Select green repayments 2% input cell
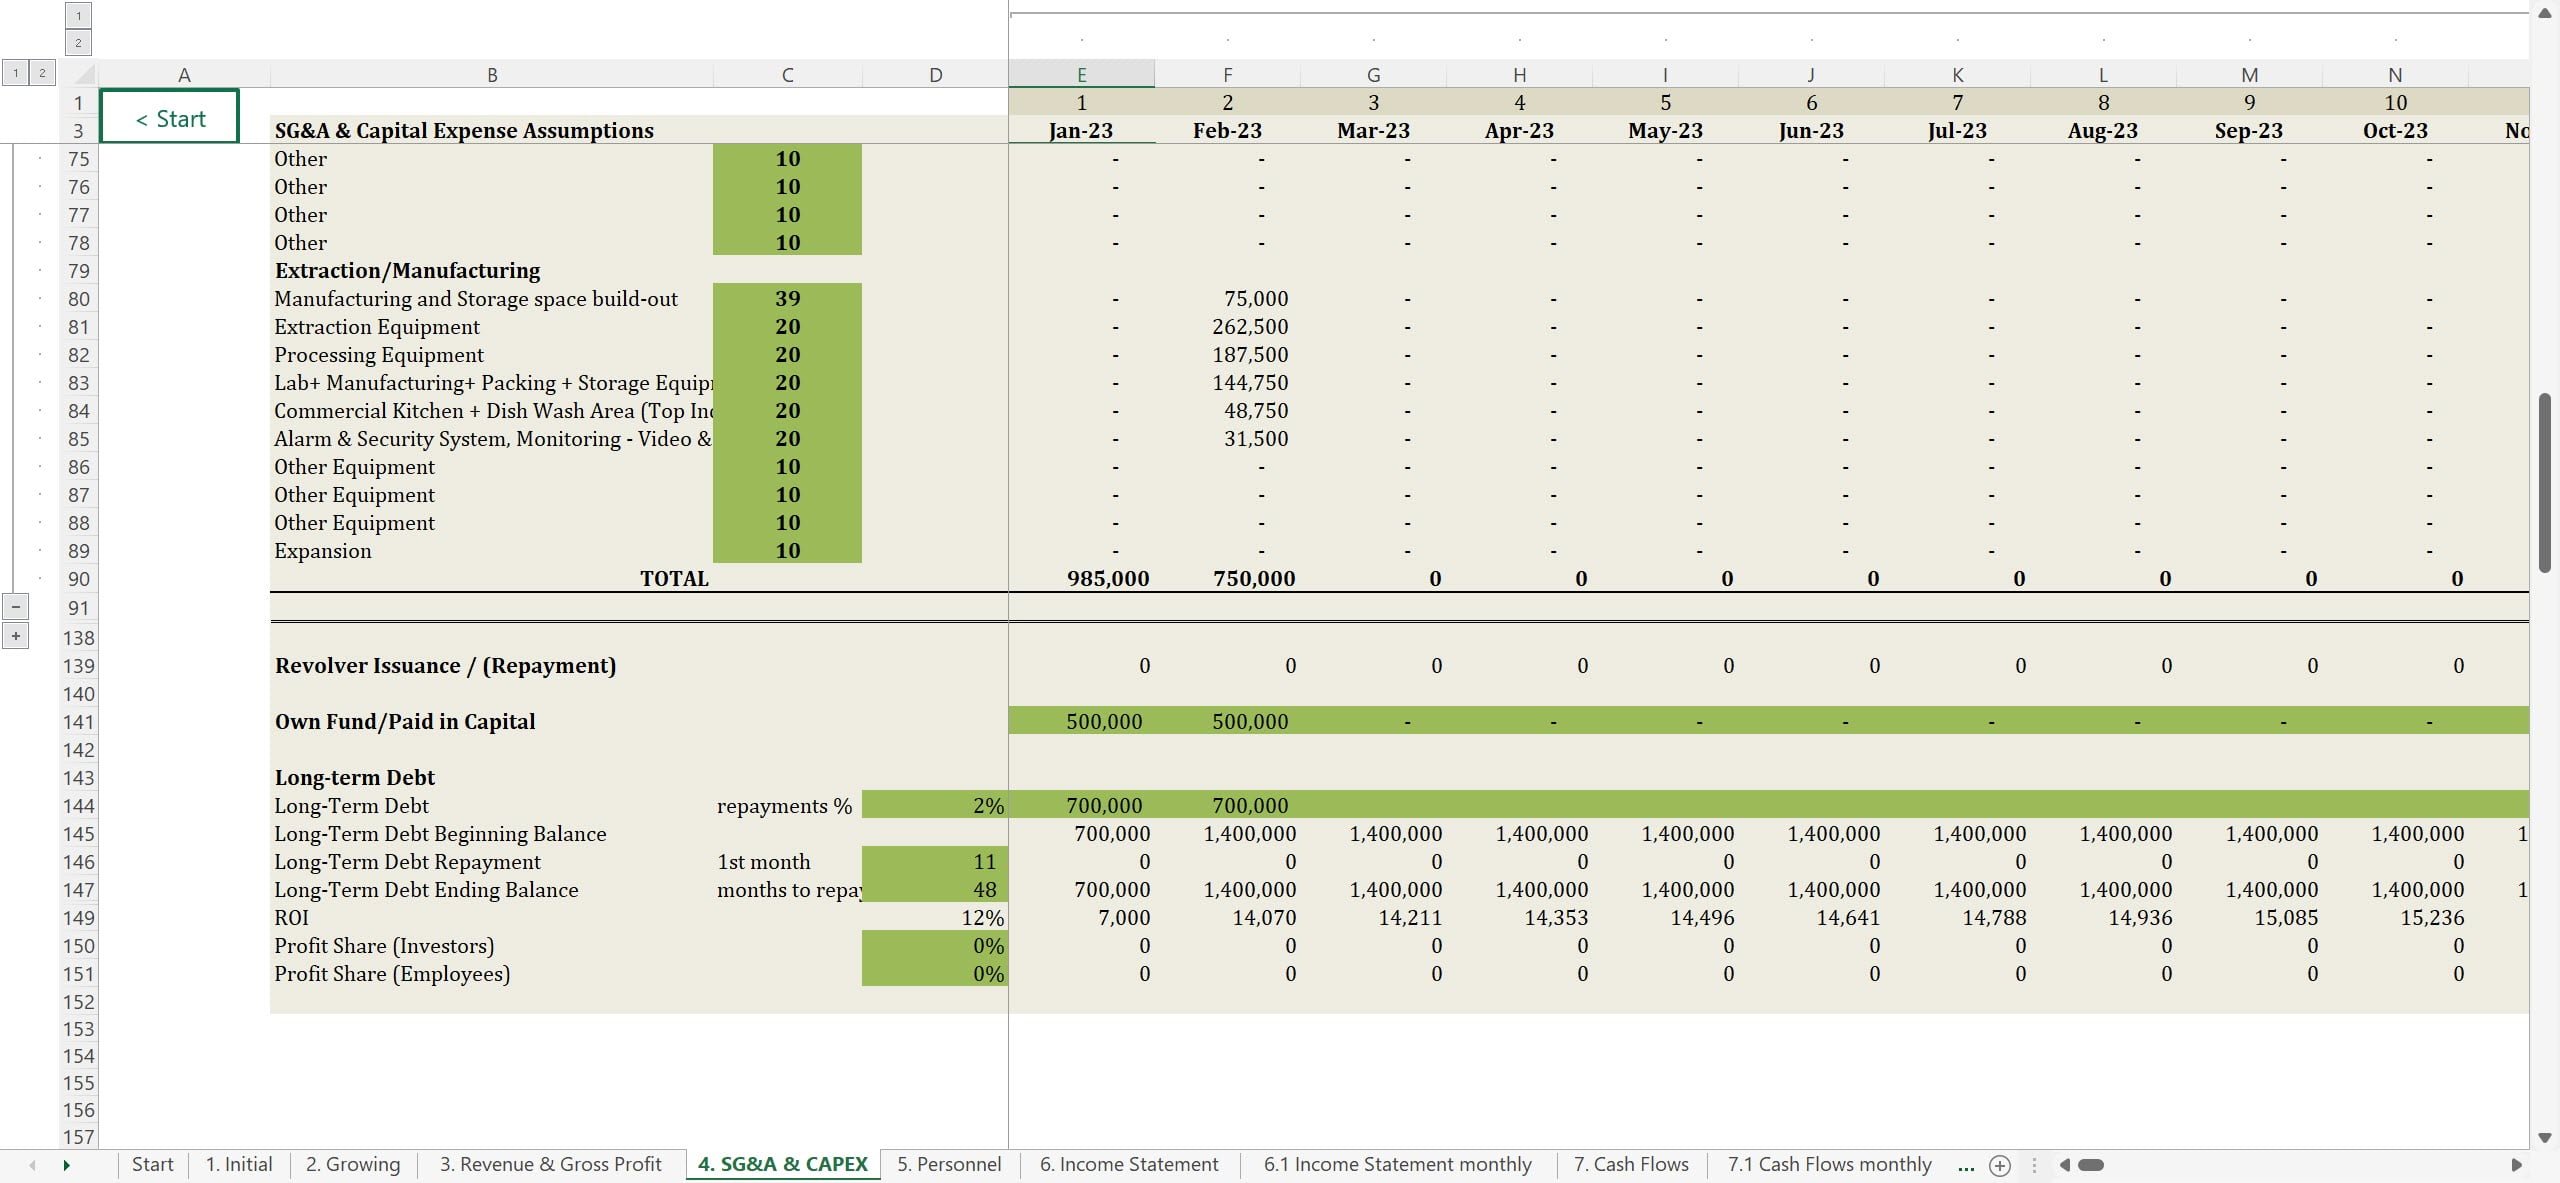Viewport: 2560px width, 1183px height. (x=935, y=806)
